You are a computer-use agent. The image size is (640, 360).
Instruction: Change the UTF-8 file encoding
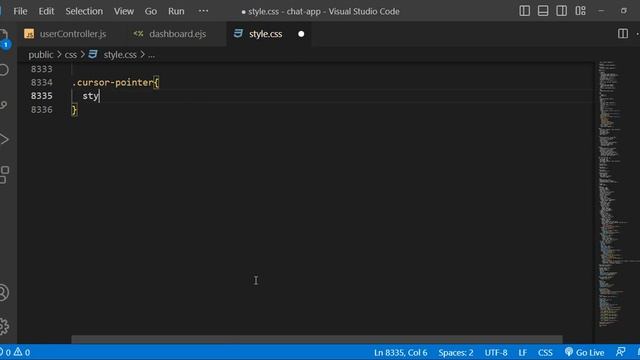496,352
